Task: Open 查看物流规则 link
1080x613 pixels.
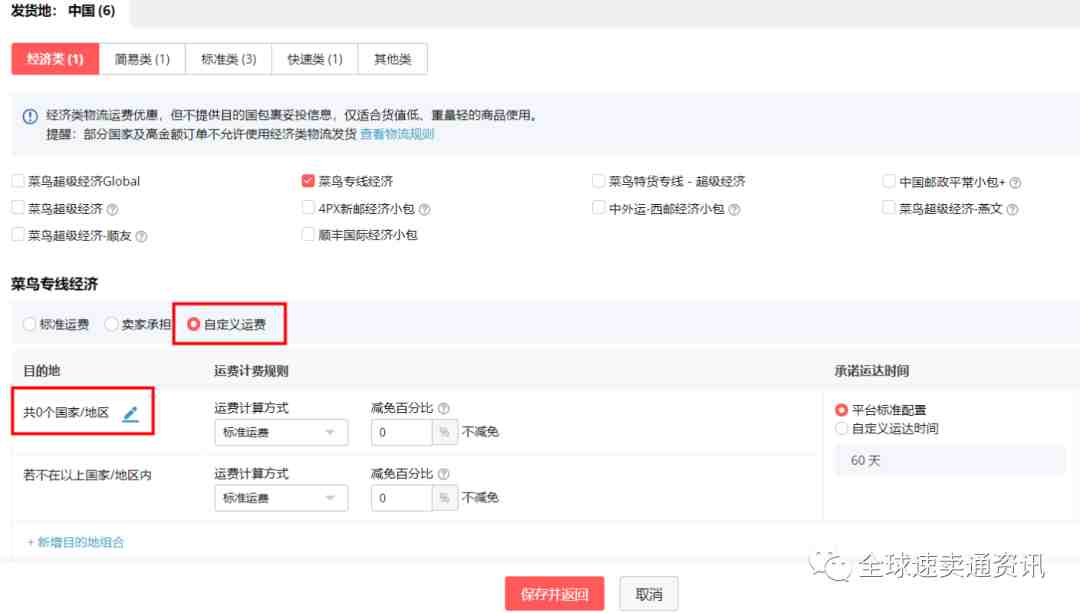Action: 397,134
